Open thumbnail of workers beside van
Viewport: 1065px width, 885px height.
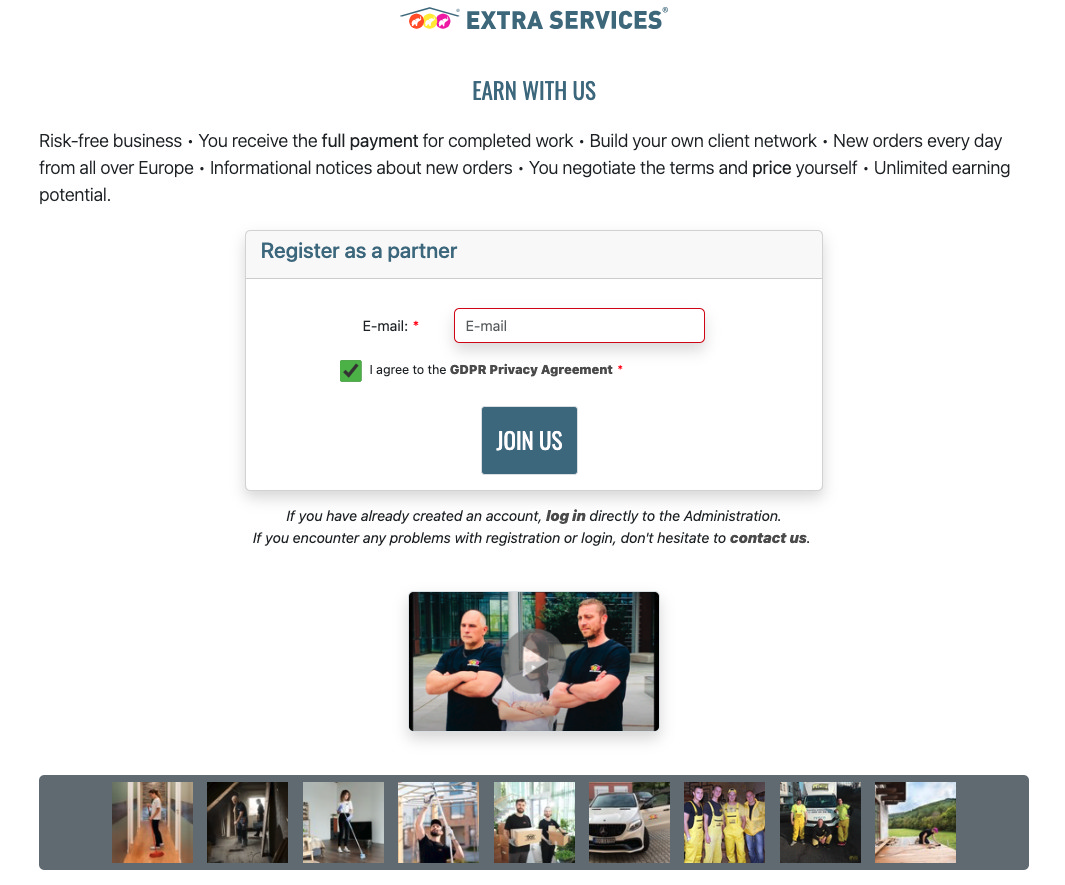(820, 822)
